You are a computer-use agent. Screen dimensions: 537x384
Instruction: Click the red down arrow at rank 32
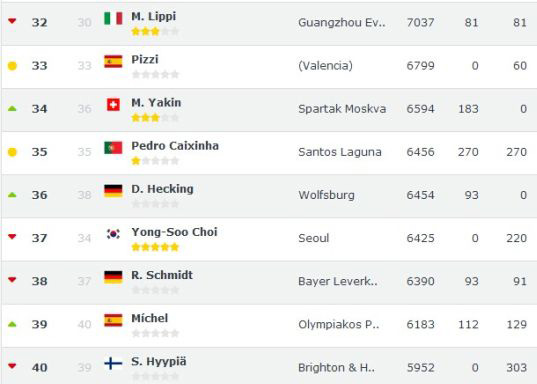point(12,21)
